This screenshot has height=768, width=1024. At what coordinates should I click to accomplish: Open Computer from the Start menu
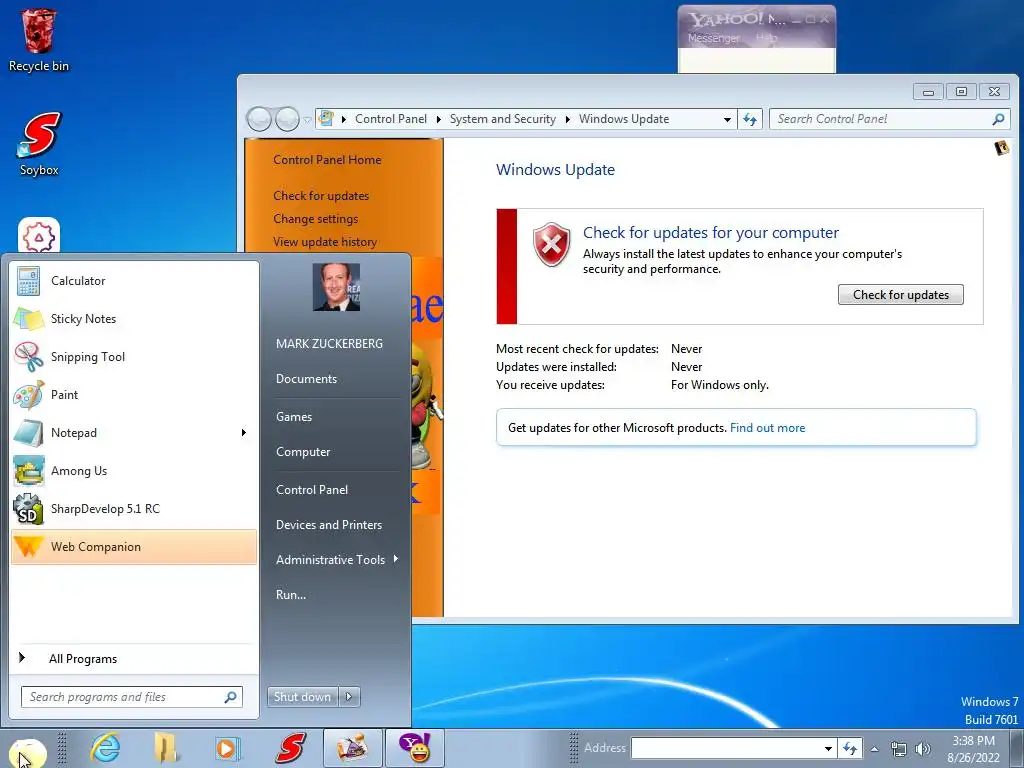click(303, 452)
